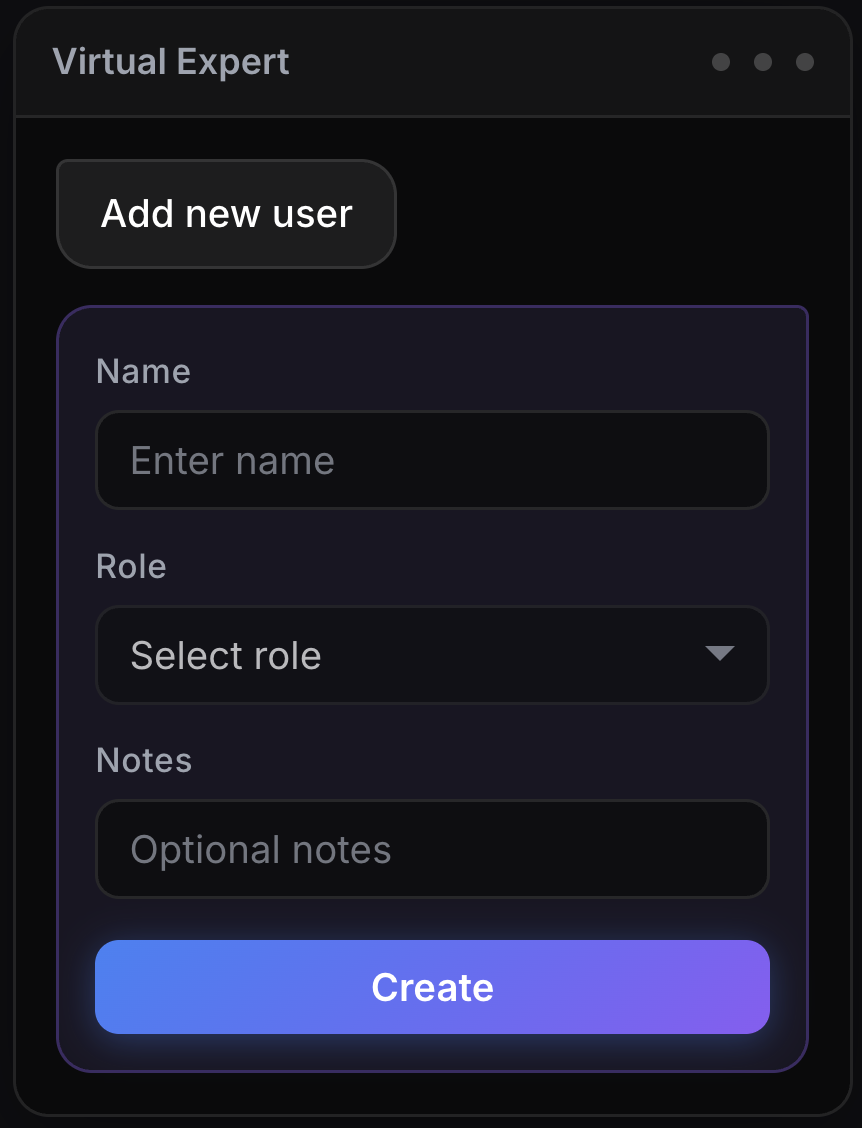
Task: Focus the Name input field
Action: 432,460
